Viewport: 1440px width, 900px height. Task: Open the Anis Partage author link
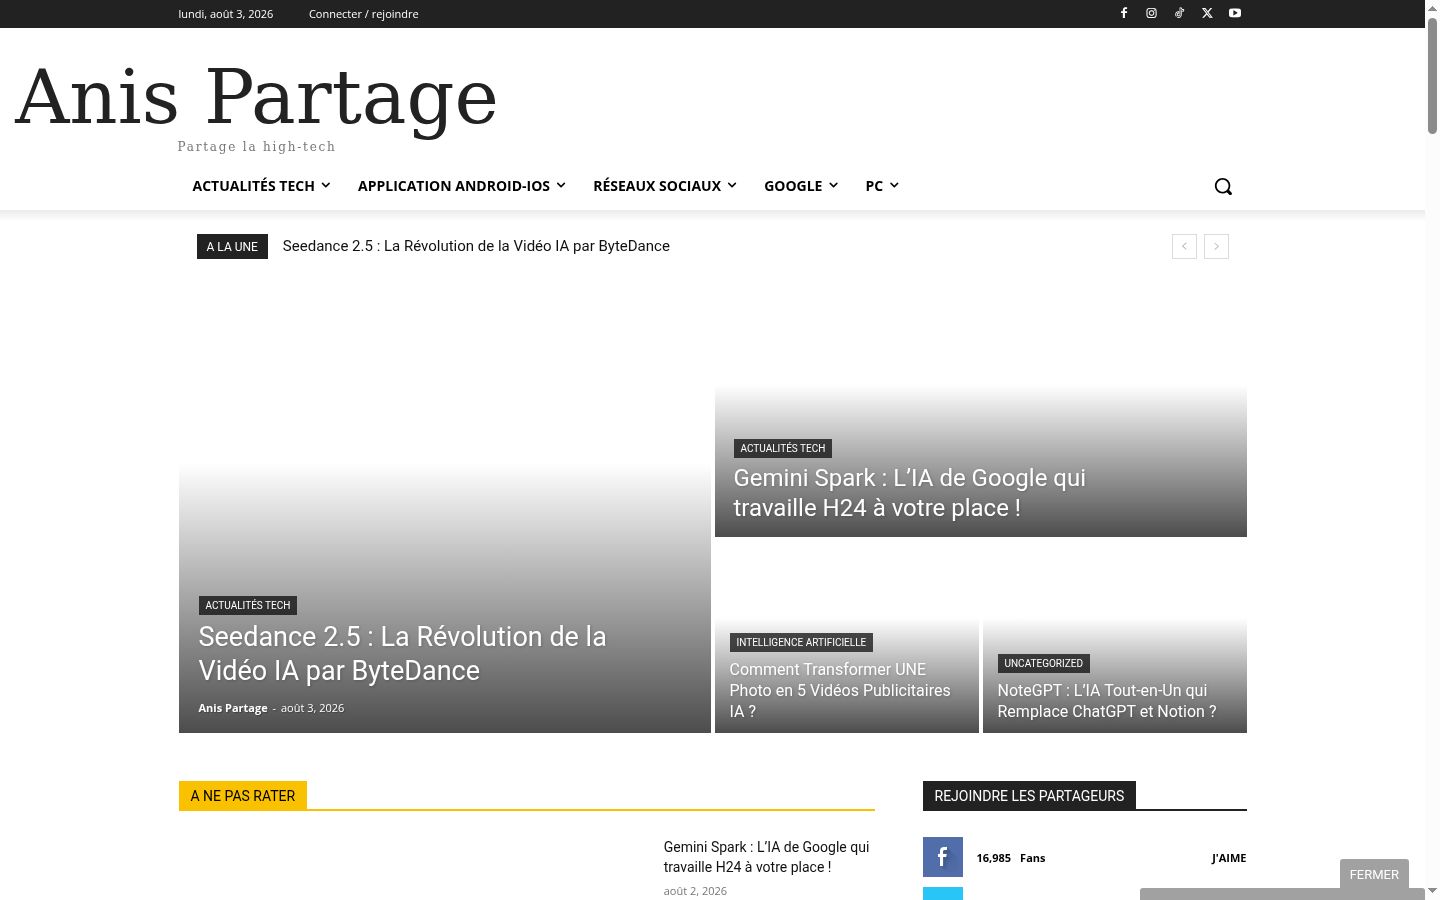[233, 708]
